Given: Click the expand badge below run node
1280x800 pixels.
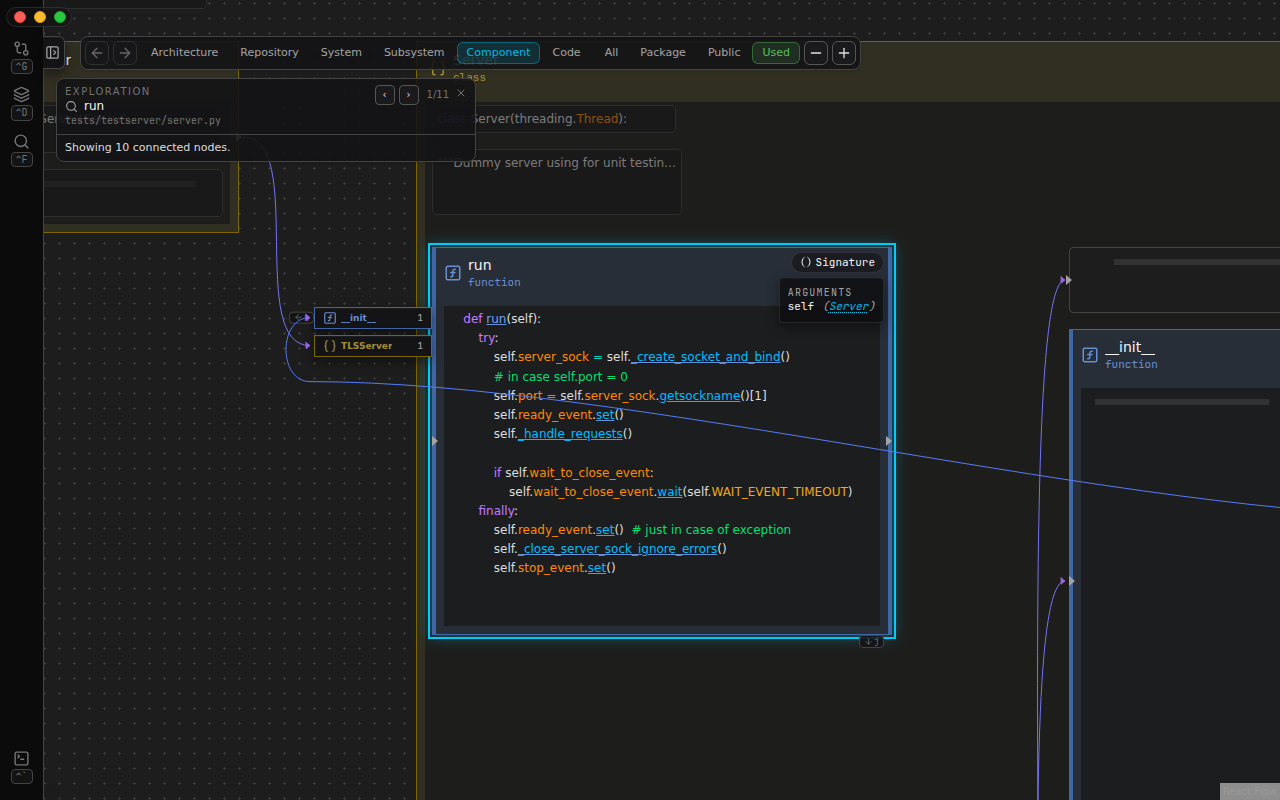Looking at the screenshot, I should (x=871, y=642).
